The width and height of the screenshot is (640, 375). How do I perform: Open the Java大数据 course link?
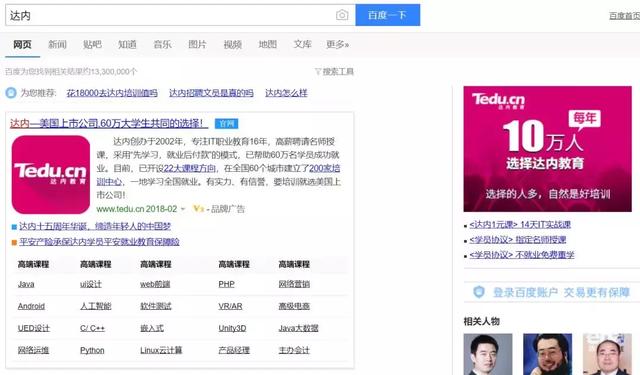click(x=298, y=328)
